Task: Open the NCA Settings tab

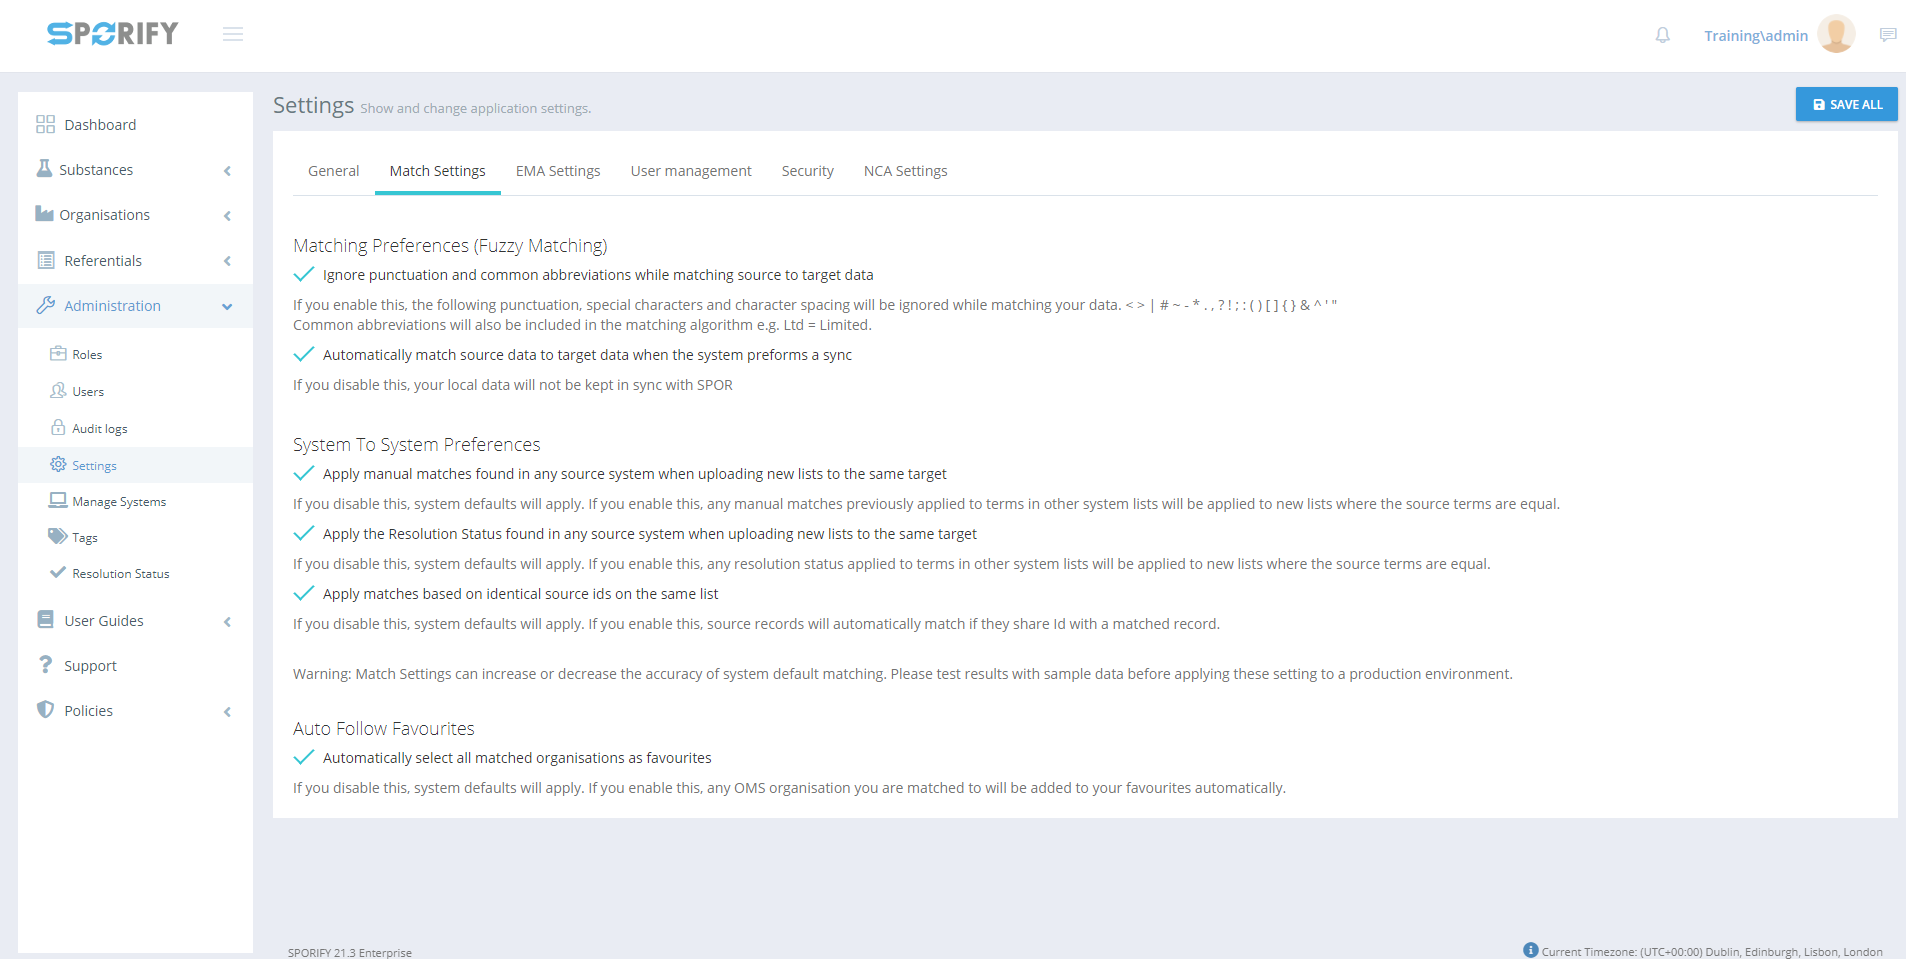Action: click(x=905, y=171)
